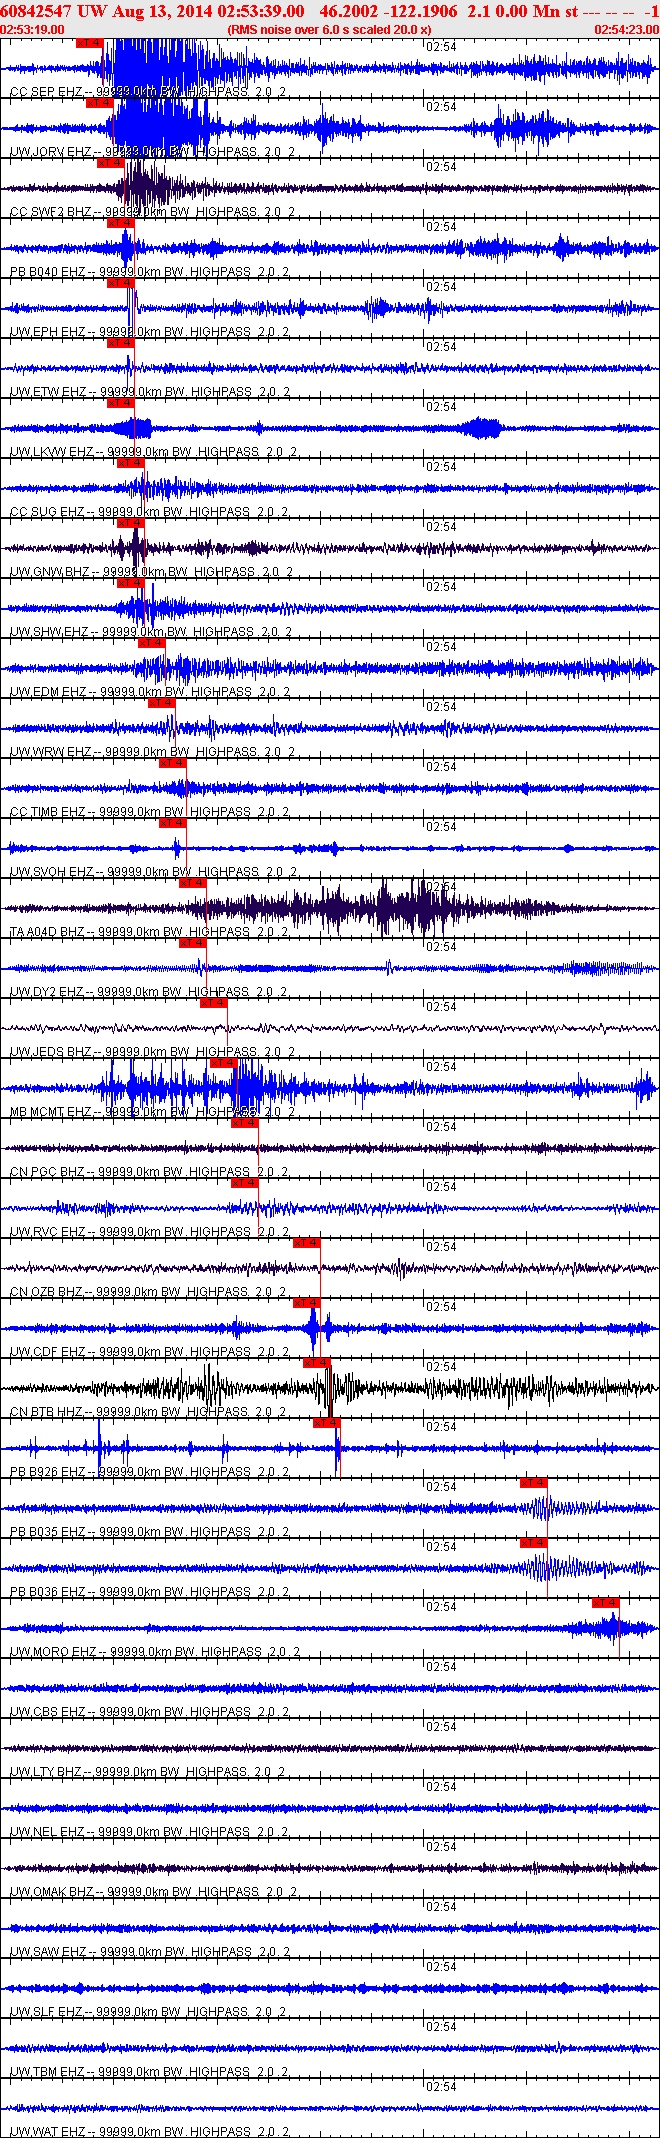Click the 02:54 tick label on UW.WAT trace

441,2087
